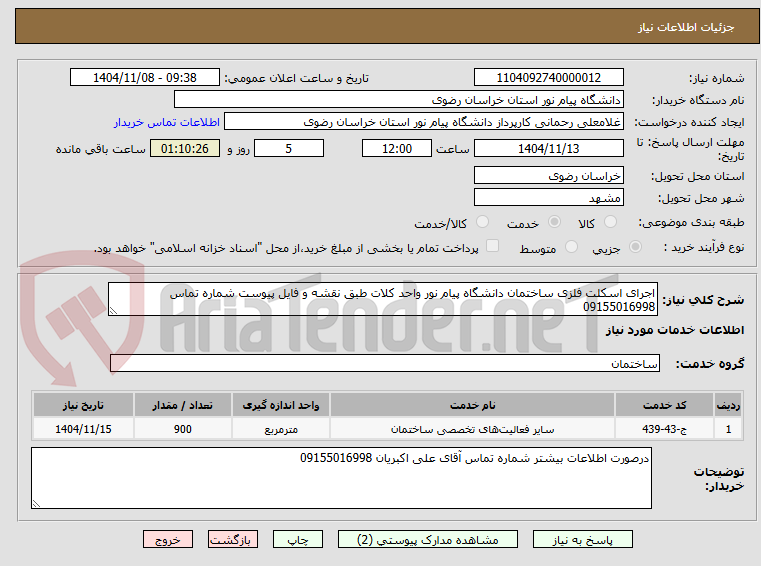Click the طبقه بندی موضوعی label

click(691, 222)
